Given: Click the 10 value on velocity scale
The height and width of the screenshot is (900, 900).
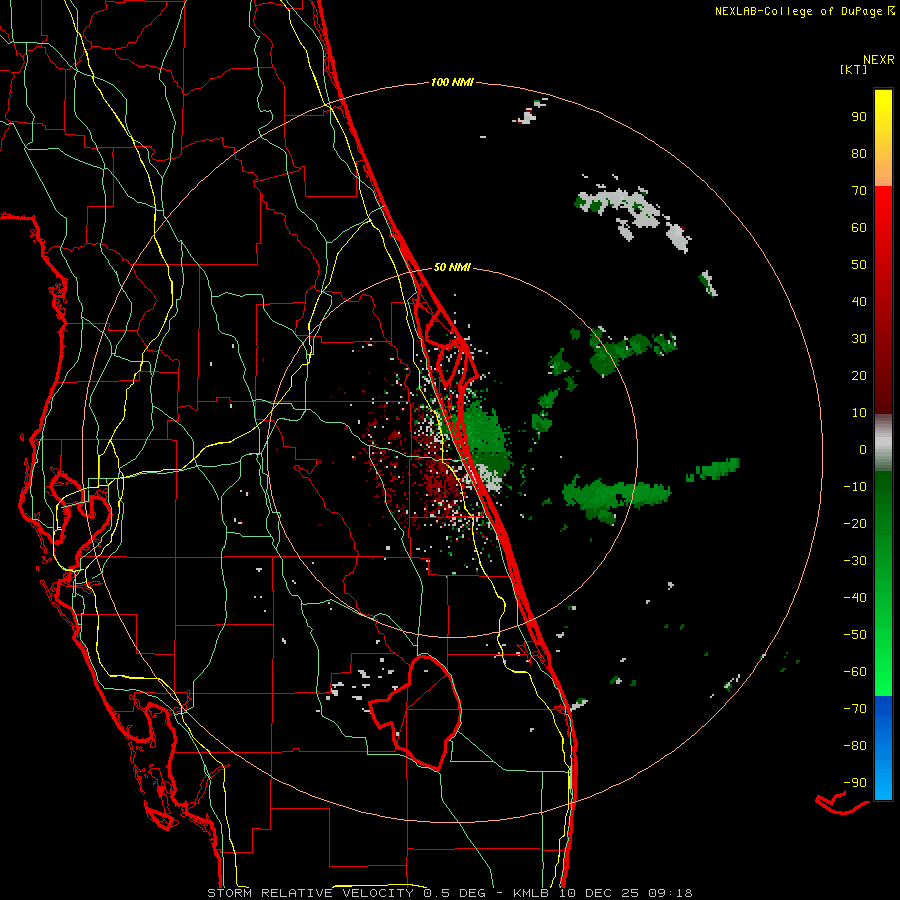Looking at the screenshot, I should point(859,413).
